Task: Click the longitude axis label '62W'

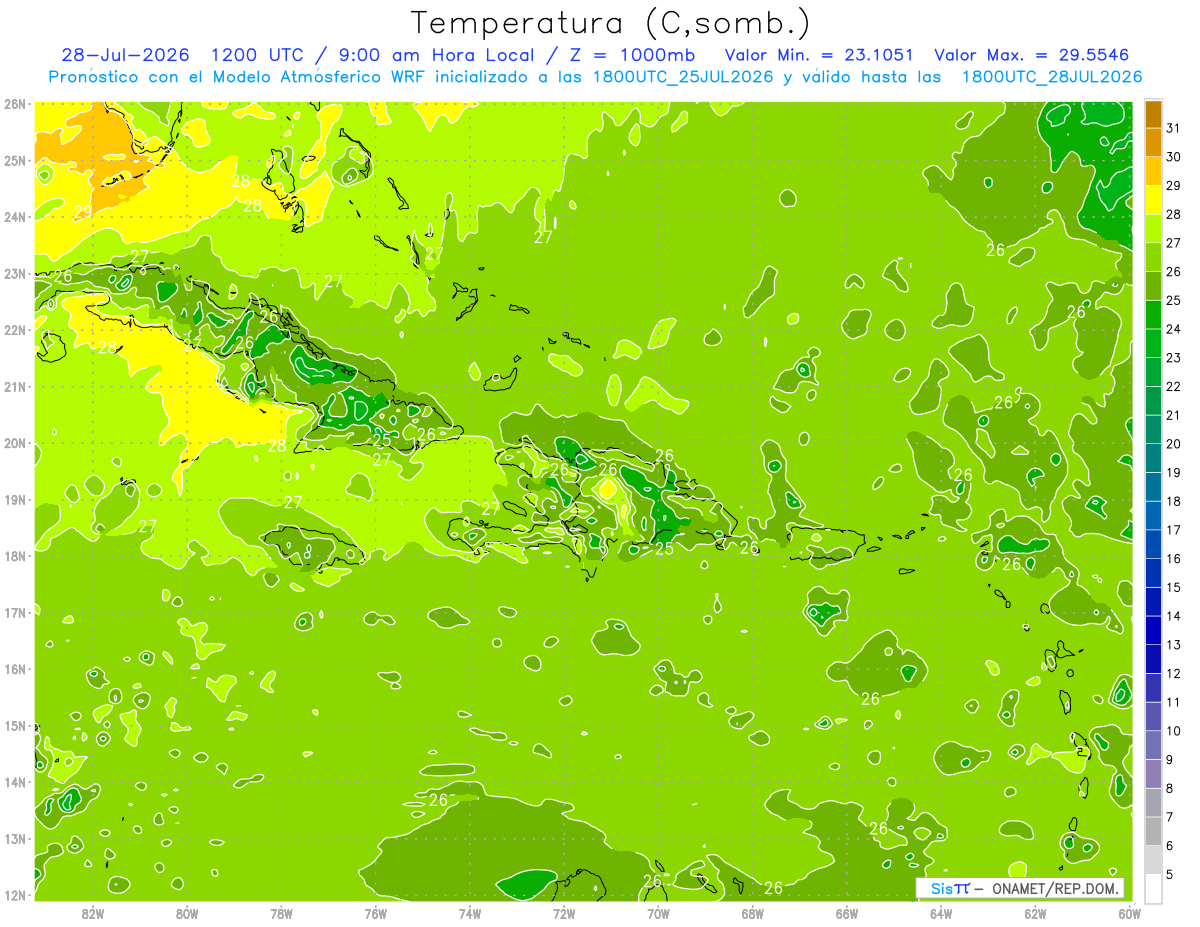Action: tap(1035, 913)
